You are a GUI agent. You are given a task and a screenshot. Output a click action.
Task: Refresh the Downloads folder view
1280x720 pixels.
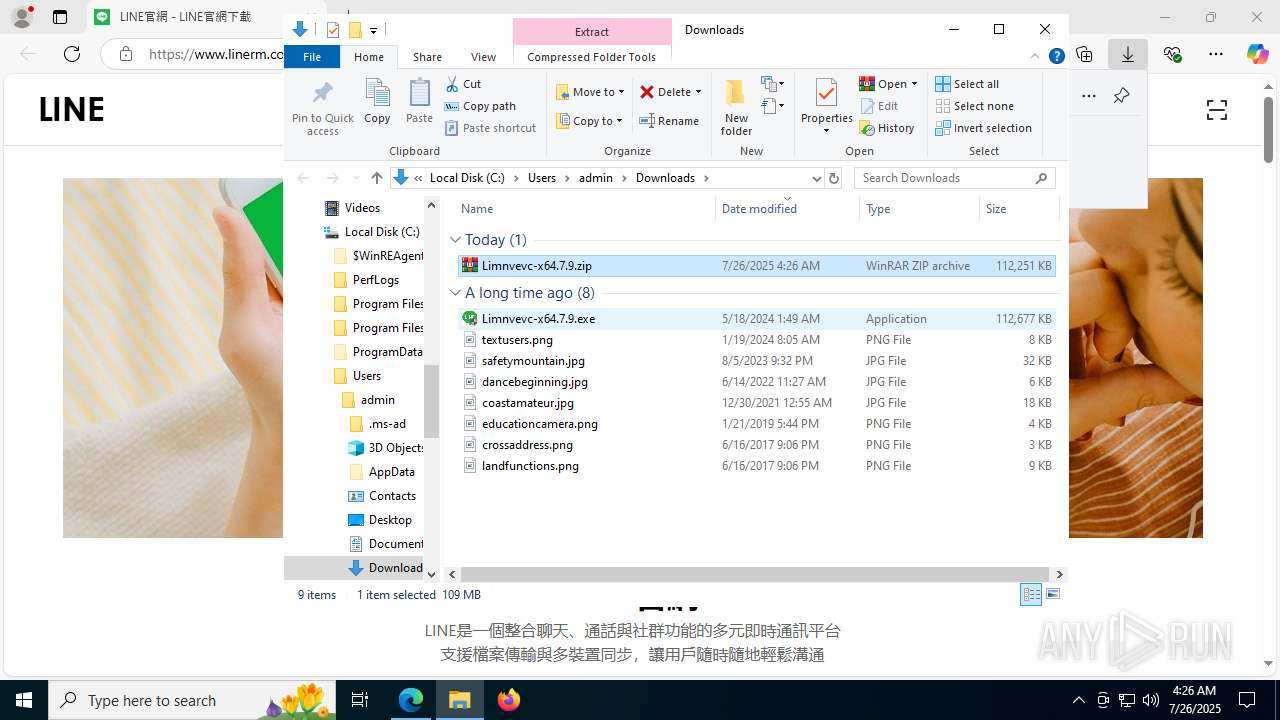(x=834, y=178)
